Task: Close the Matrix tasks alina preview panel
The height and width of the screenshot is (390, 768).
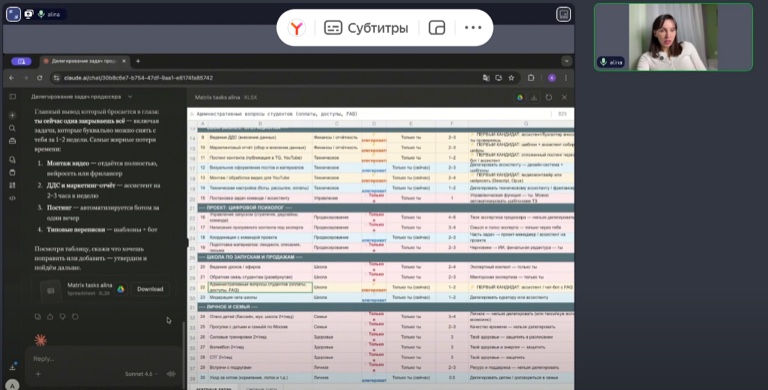Action: [x=564, y=98]
